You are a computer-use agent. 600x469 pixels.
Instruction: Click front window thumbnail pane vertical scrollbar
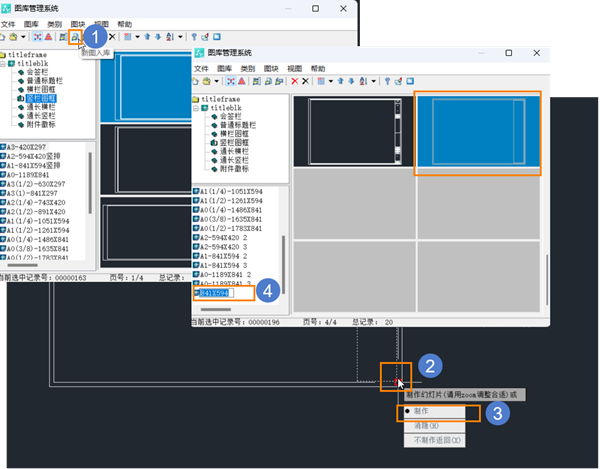coord(547,280)
